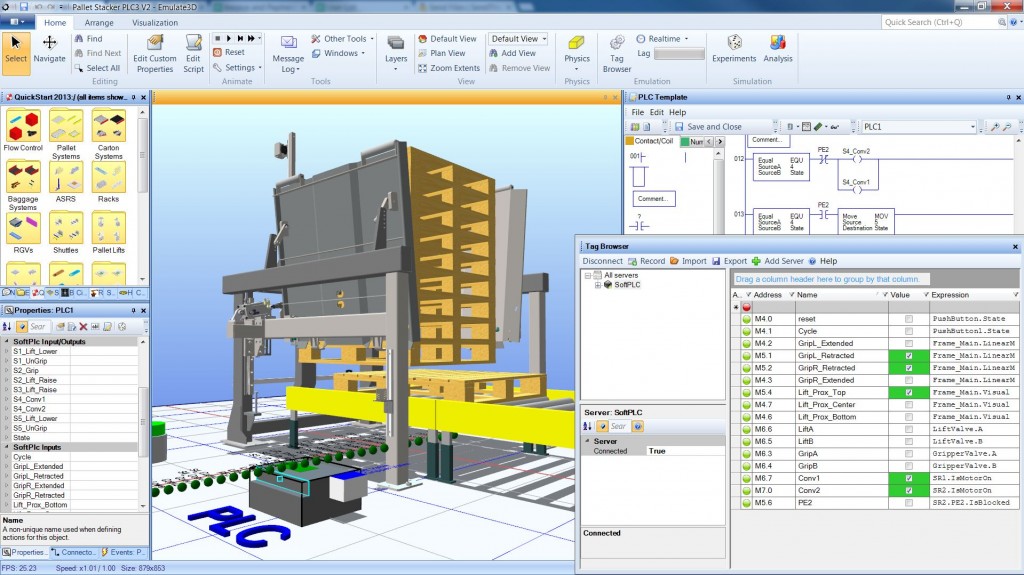
Task: Open Baggage Systems catalog
Action: (x=23, y=186)
